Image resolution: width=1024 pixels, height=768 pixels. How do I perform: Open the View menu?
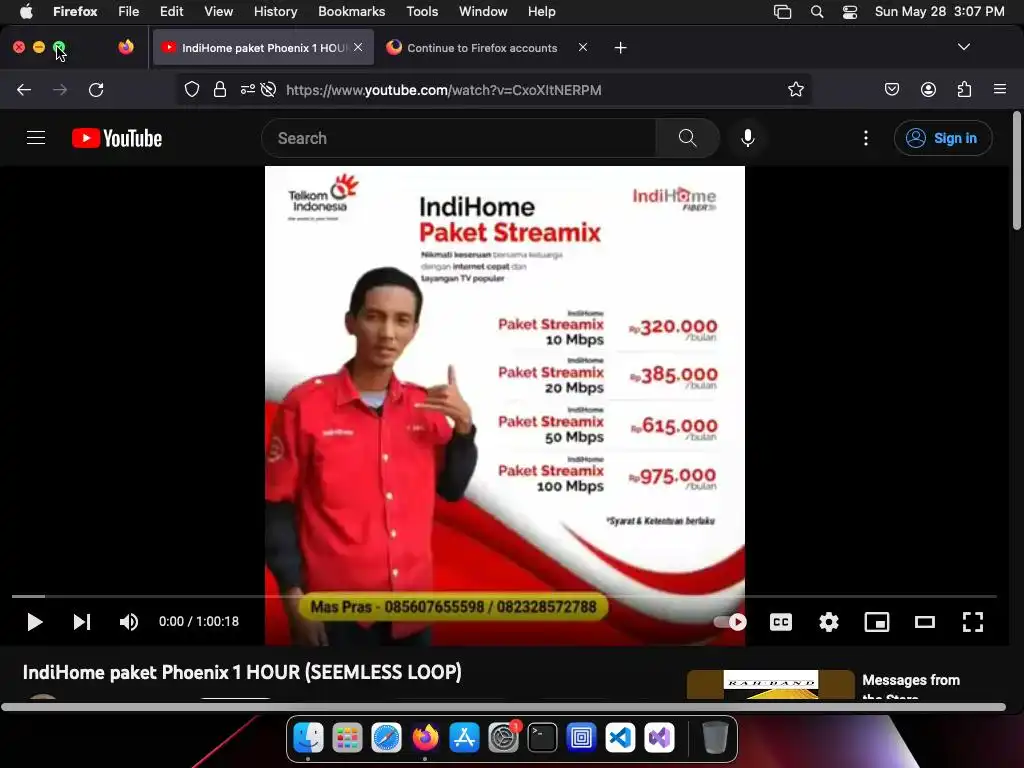pos(218,11)
